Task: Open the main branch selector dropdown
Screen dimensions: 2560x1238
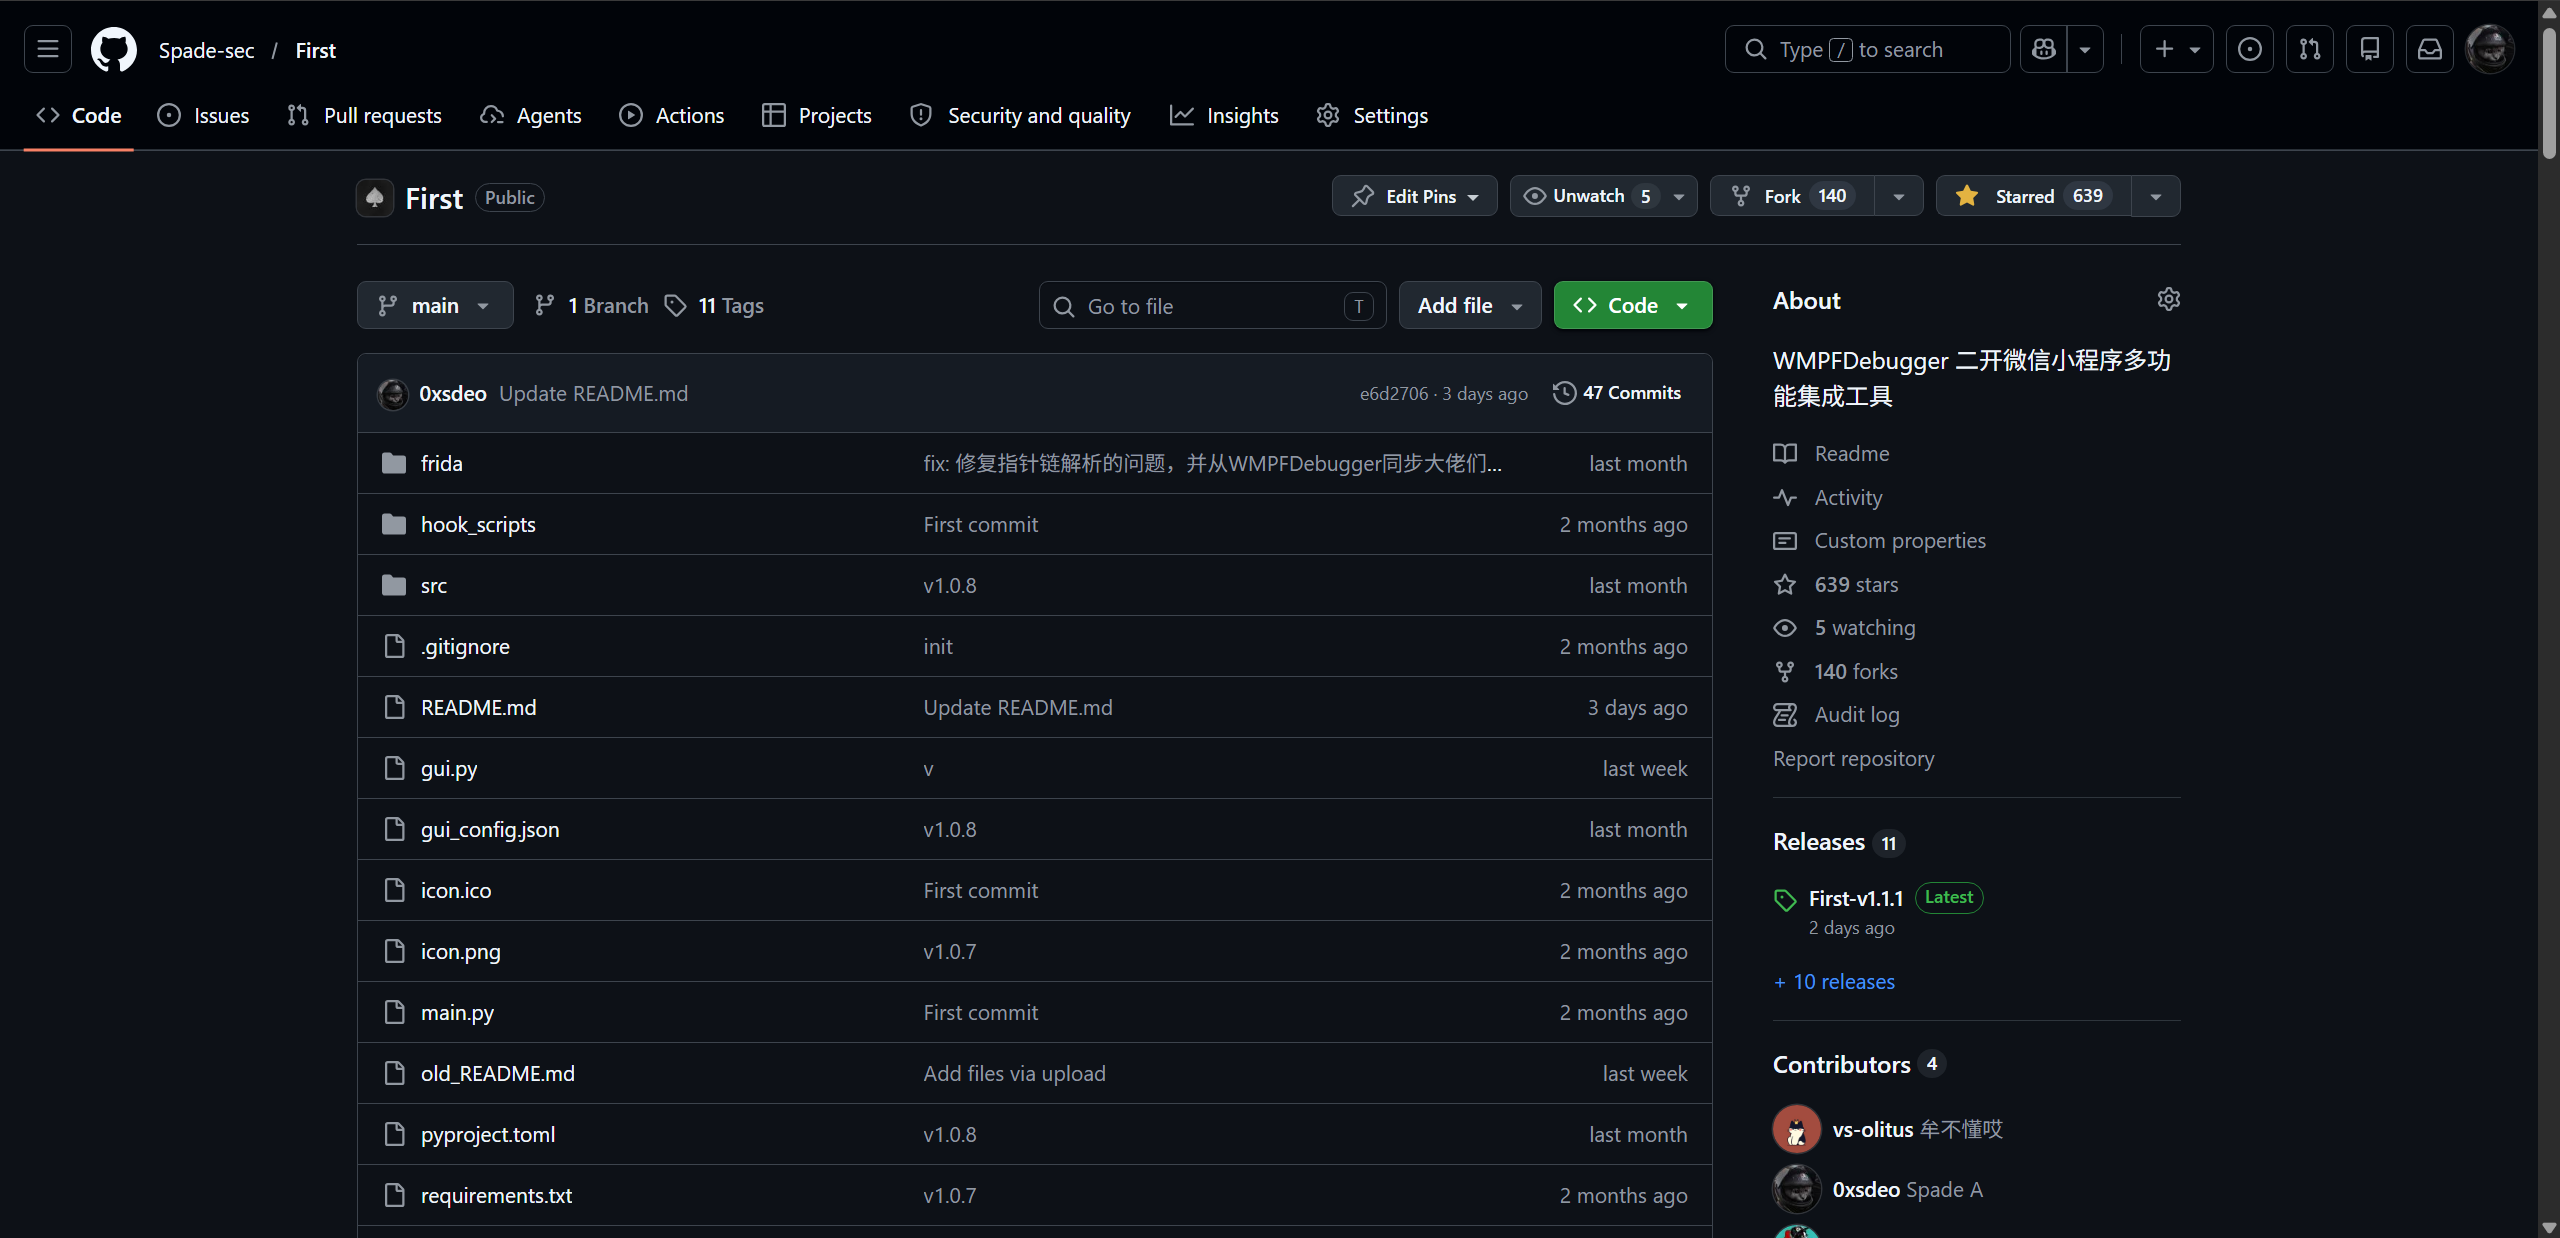Action: click(x=435, y=305)
